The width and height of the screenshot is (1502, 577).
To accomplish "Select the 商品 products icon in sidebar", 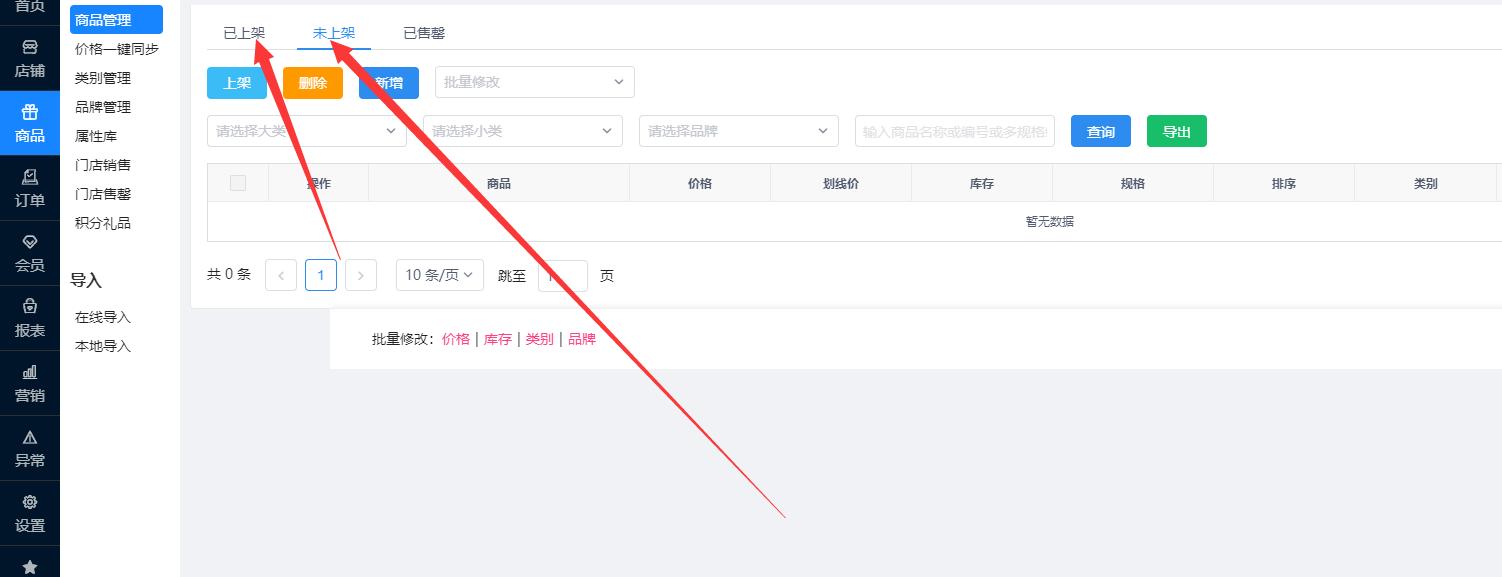I will (x=29, y=123).
